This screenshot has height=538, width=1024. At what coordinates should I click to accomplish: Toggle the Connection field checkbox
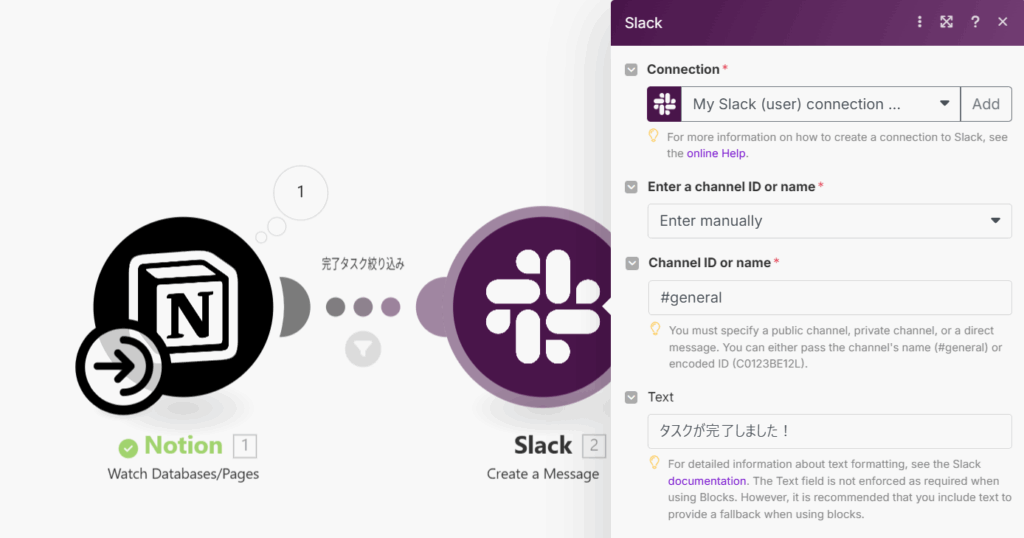[x=631, y=69]
